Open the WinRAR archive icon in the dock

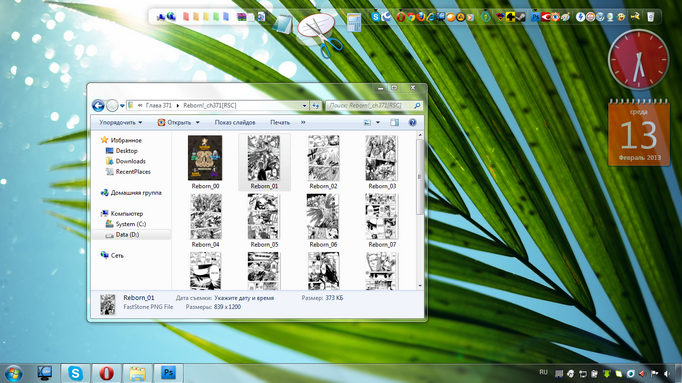pos(241,17)
